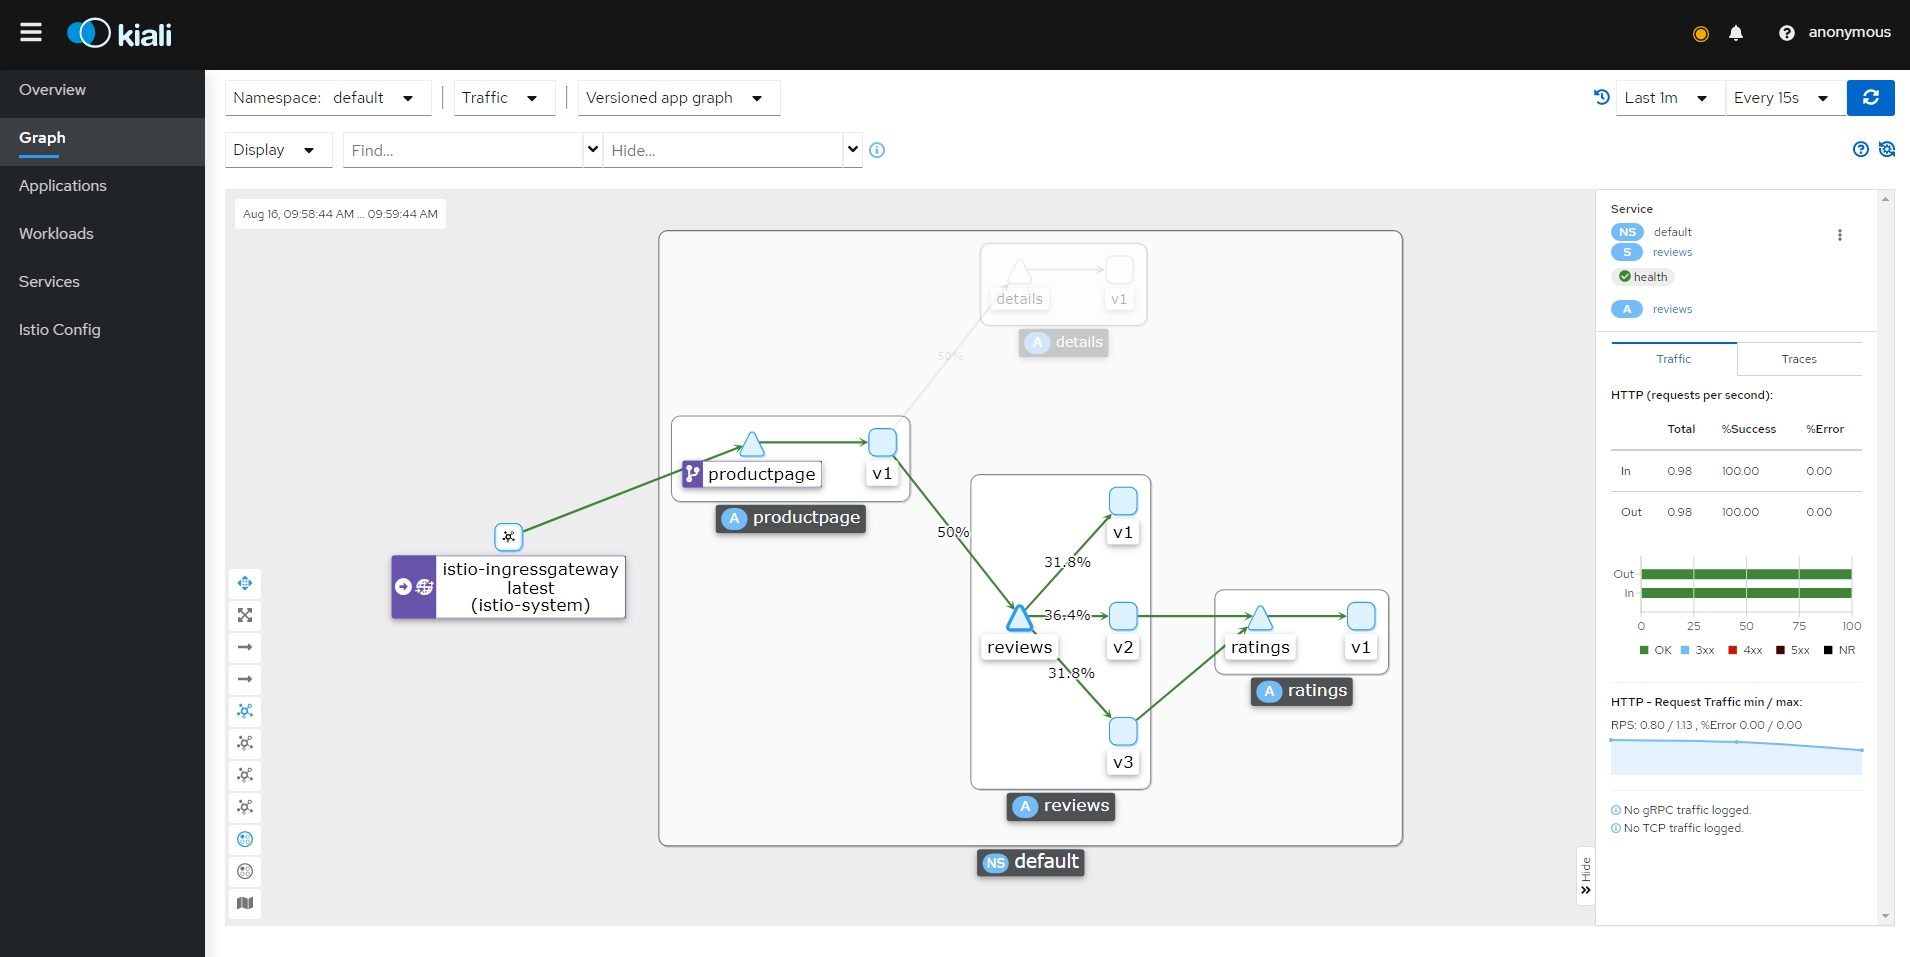The image size is (1910, 957).
Task: Open the Every 15s refresh interval dropdown
Action: pos(1783,98)
